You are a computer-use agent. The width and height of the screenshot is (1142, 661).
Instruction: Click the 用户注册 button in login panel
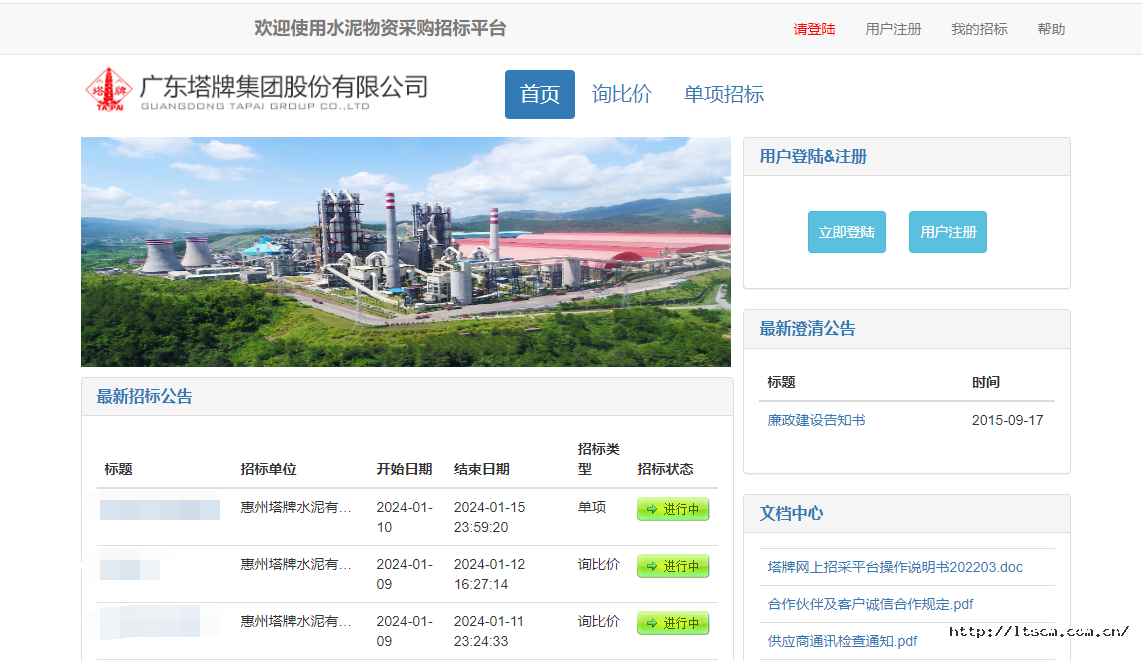pos(948,232)
